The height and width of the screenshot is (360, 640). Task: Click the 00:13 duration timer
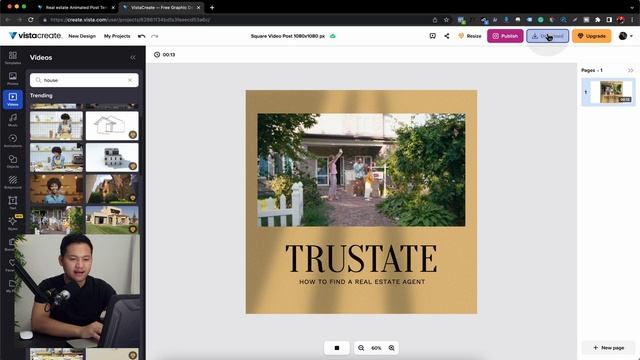pyautogui.click(x=164, y=55)
